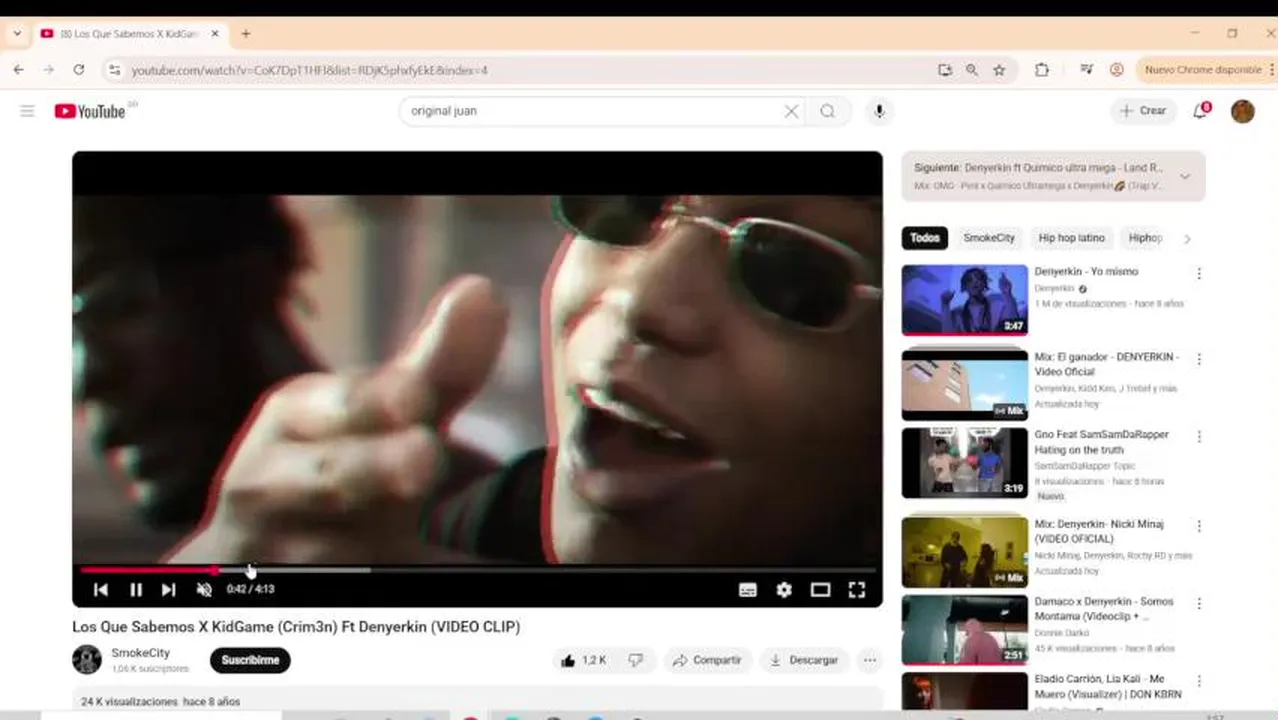Click the Crear button
This screenshot has height=720, width=1278.
pos(1143,111)
